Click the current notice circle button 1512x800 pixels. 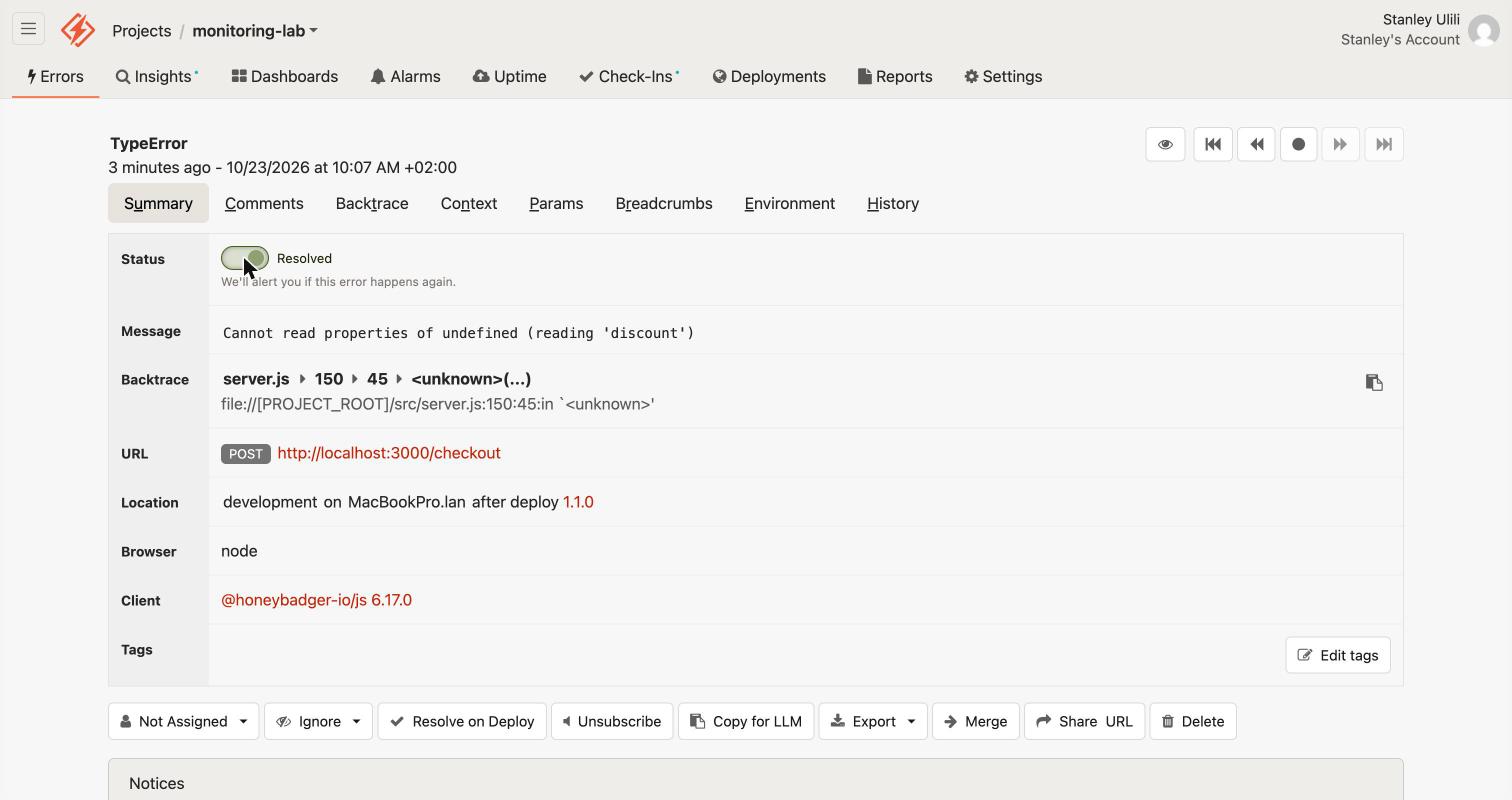pyautogui.click(x=1298, y=144)
